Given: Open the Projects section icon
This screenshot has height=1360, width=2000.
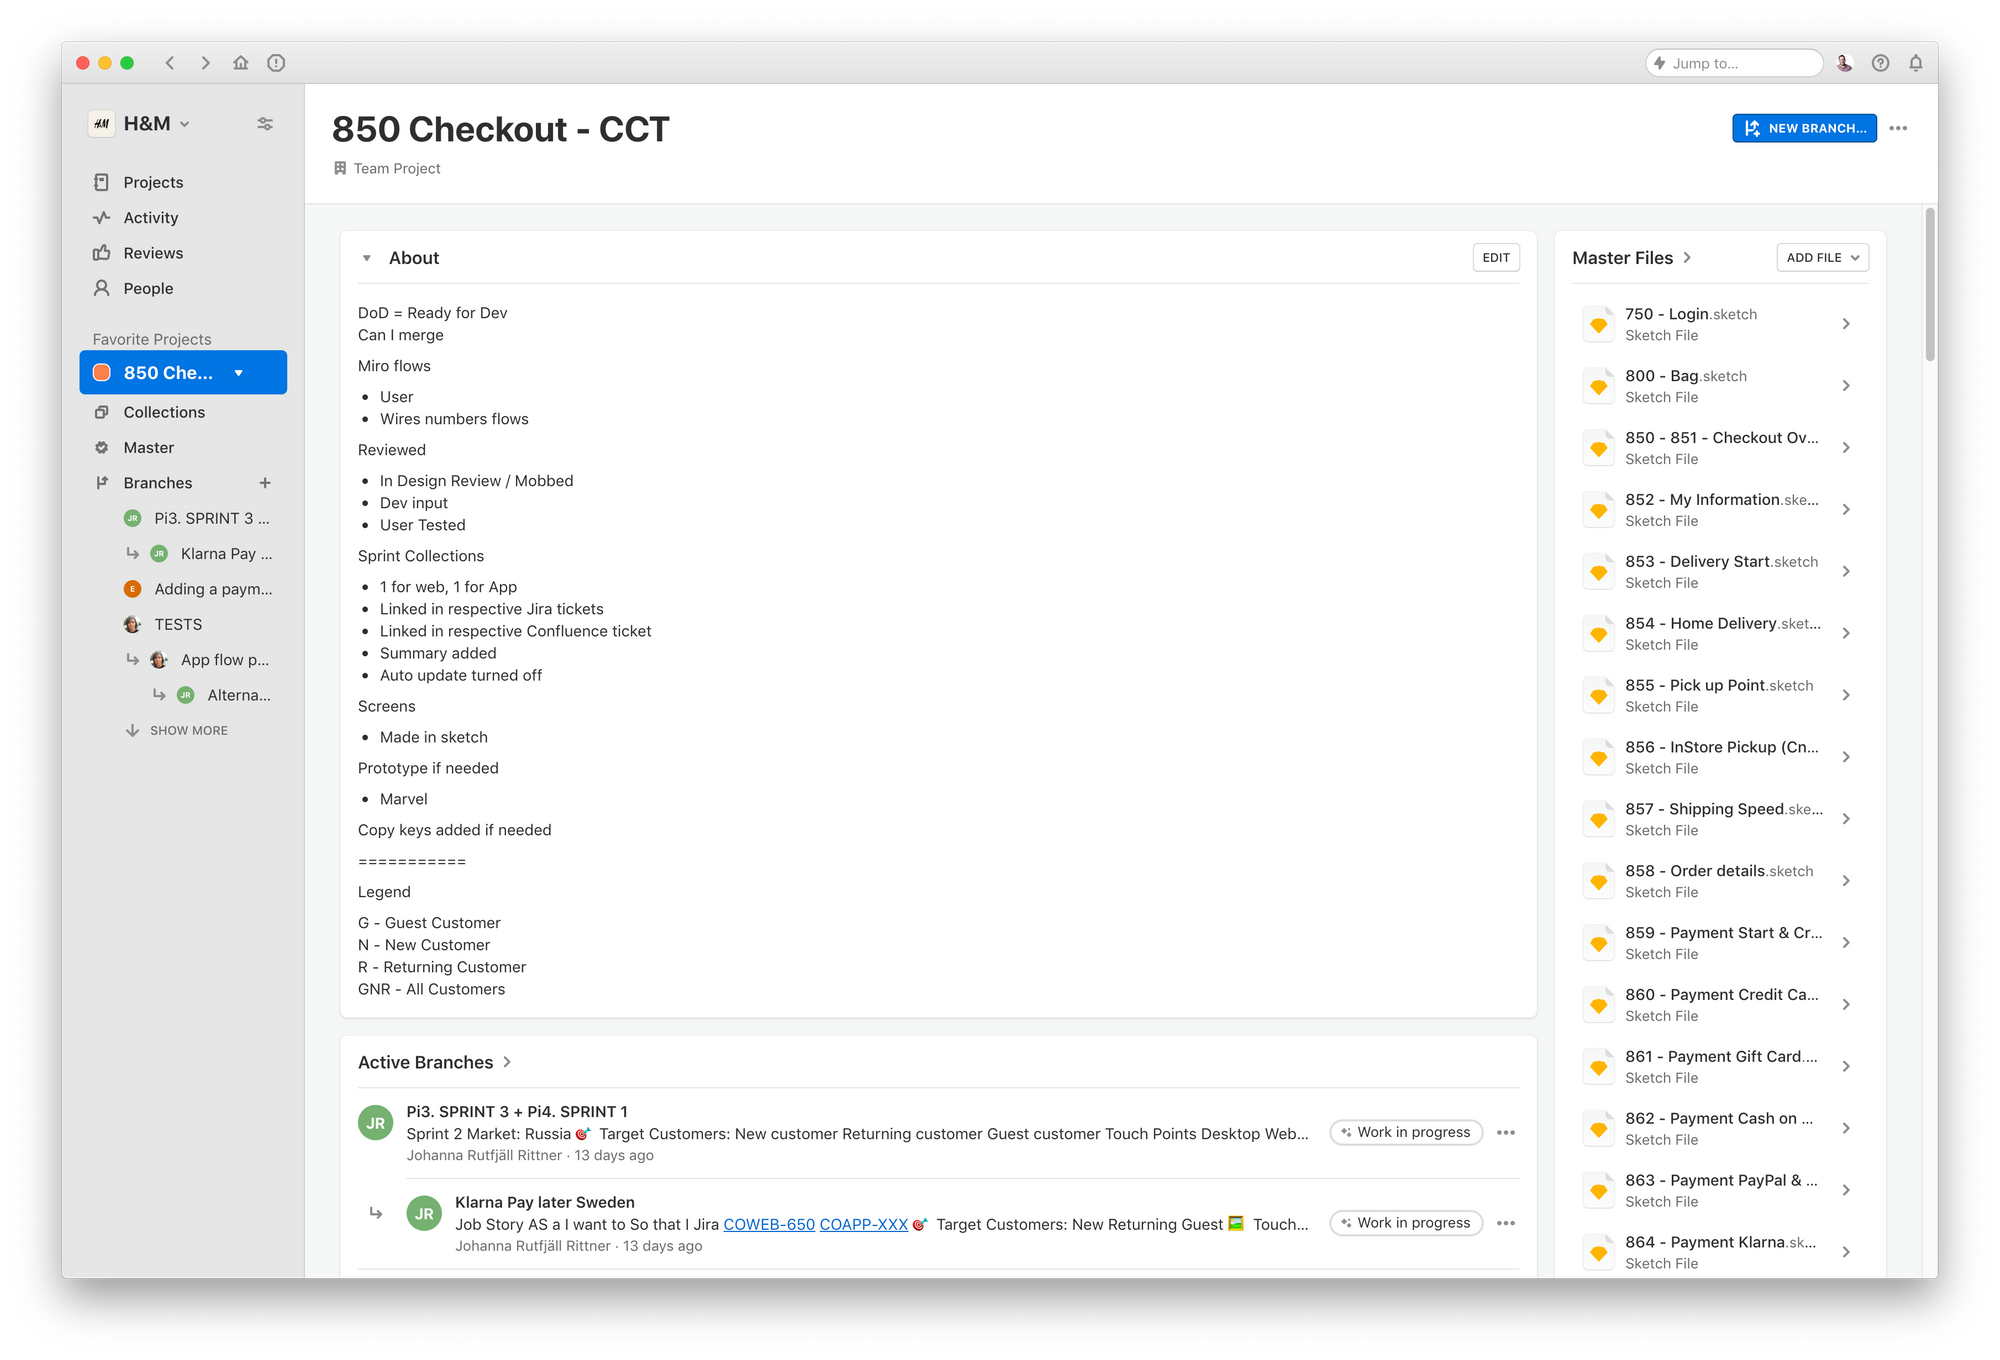Looking at the screenshot, I should click(102, 182).
